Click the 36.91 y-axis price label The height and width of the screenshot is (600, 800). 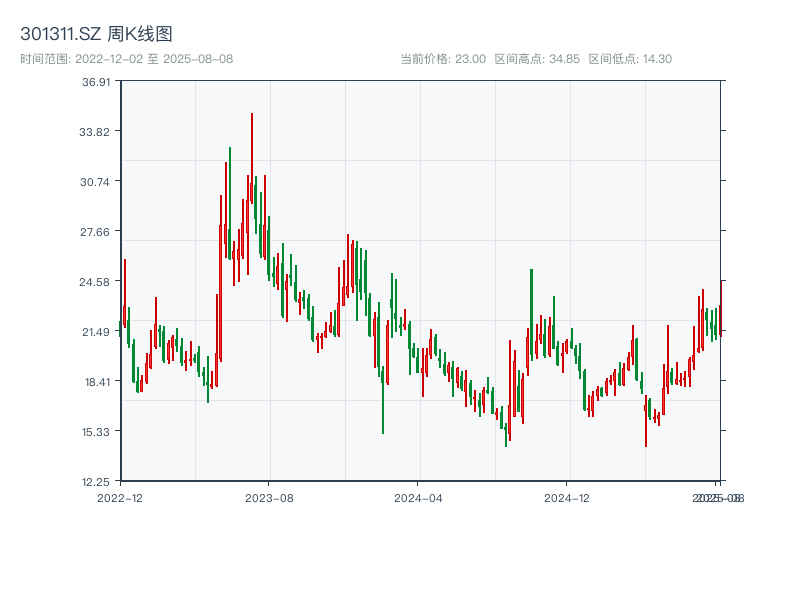pos(94,85)
